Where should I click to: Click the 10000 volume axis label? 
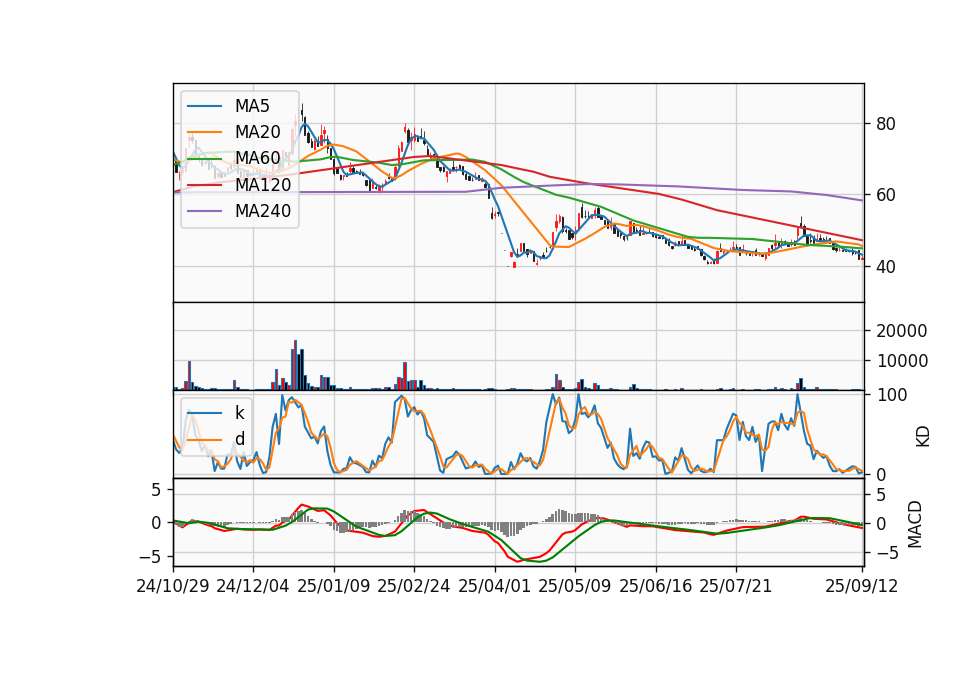902,361
